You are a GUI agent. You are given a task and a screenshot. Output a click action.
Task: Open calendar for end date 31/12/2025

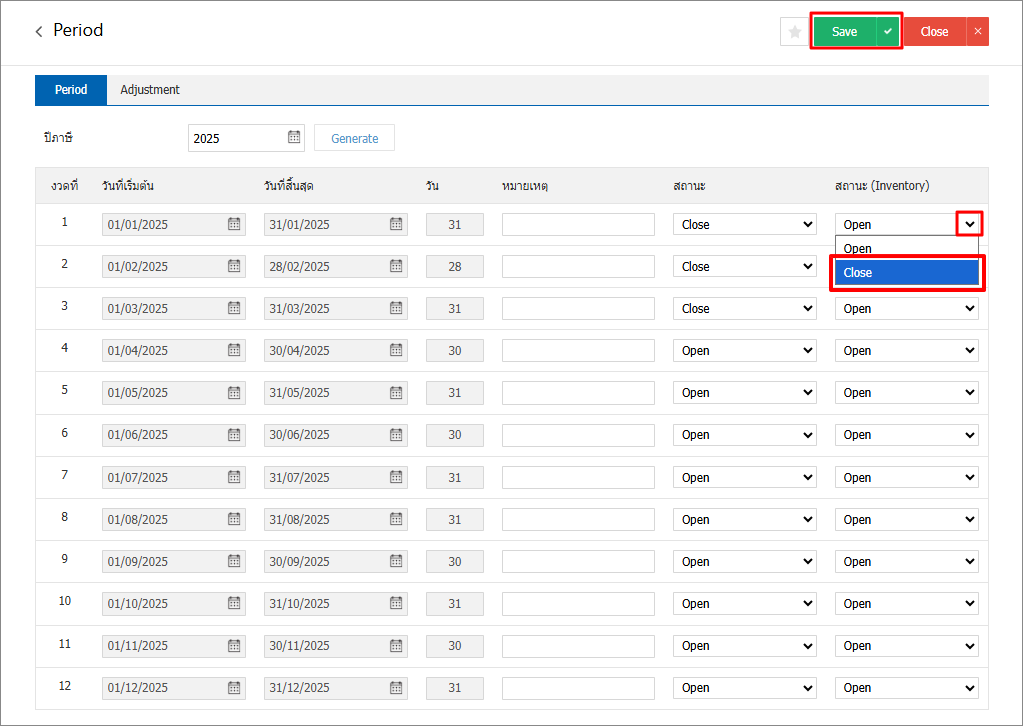click(396, 688)
